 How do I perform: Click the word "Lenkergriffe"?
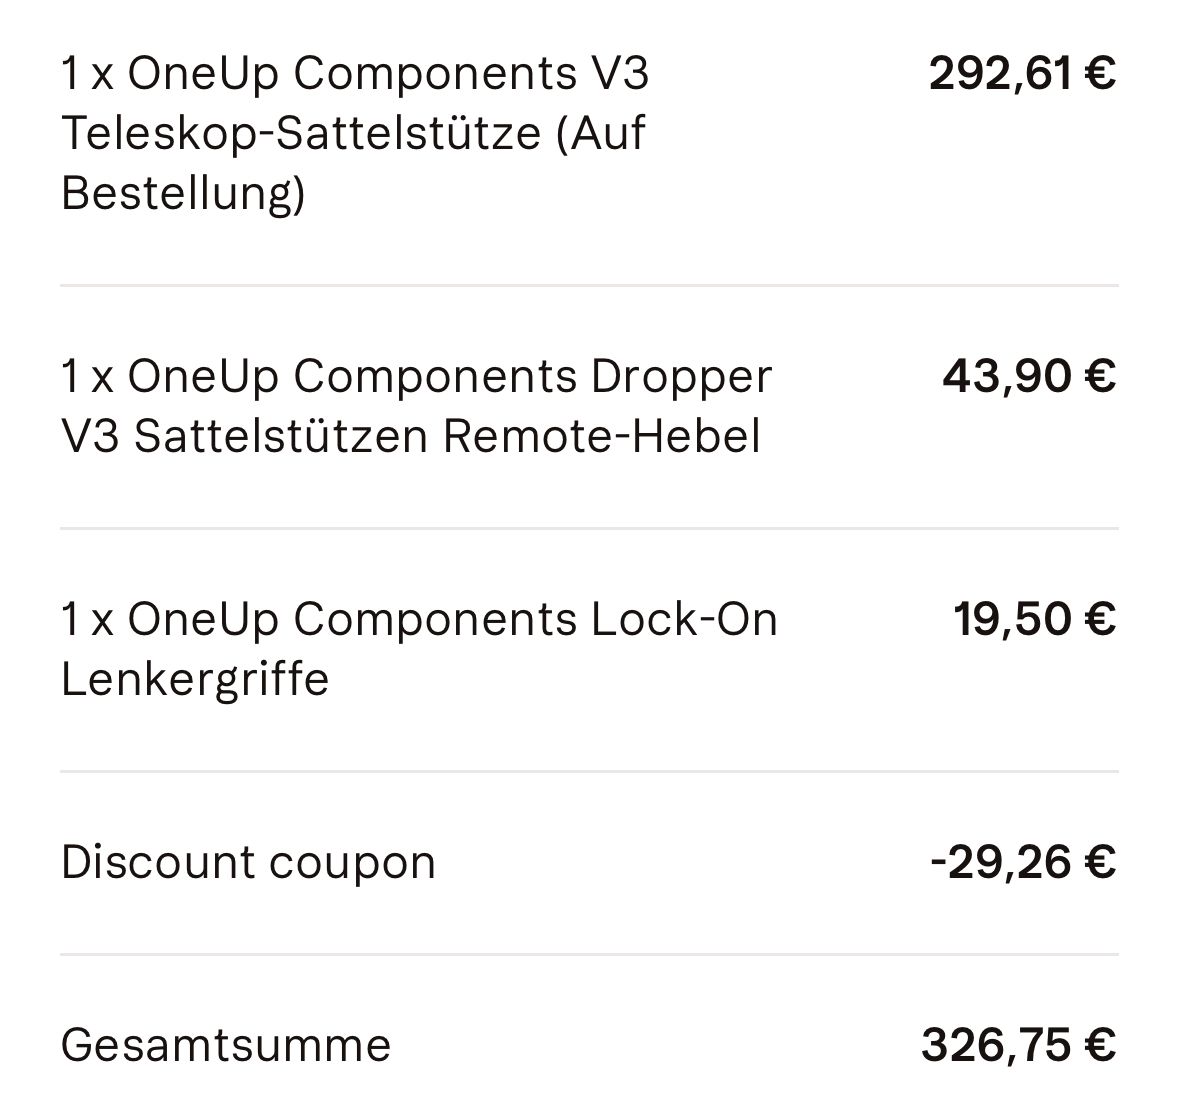click(x=195, y=680)
